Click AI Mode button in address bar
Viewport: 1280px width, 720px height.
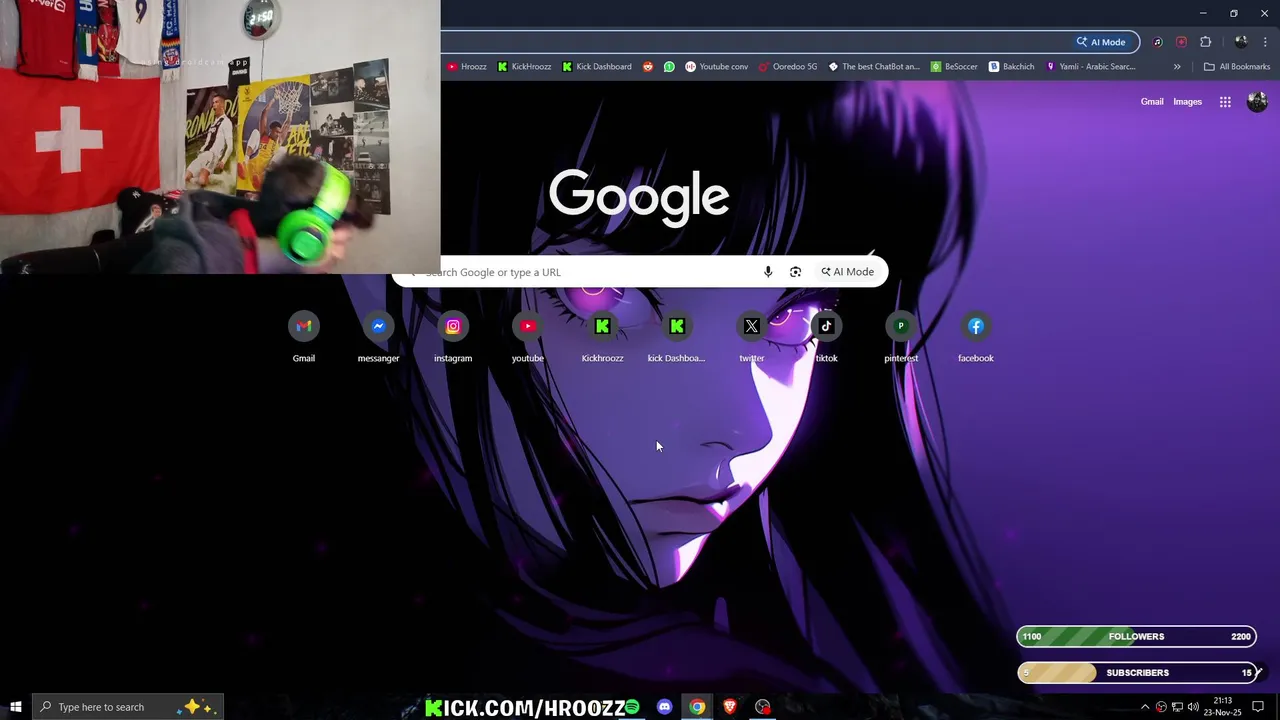[1101, 42]
